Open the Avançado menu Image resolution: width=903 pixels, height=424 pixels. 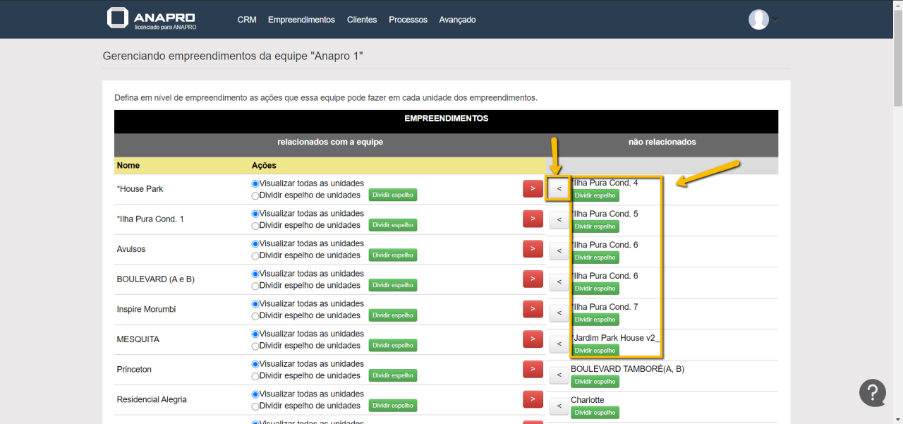point(457,20)
